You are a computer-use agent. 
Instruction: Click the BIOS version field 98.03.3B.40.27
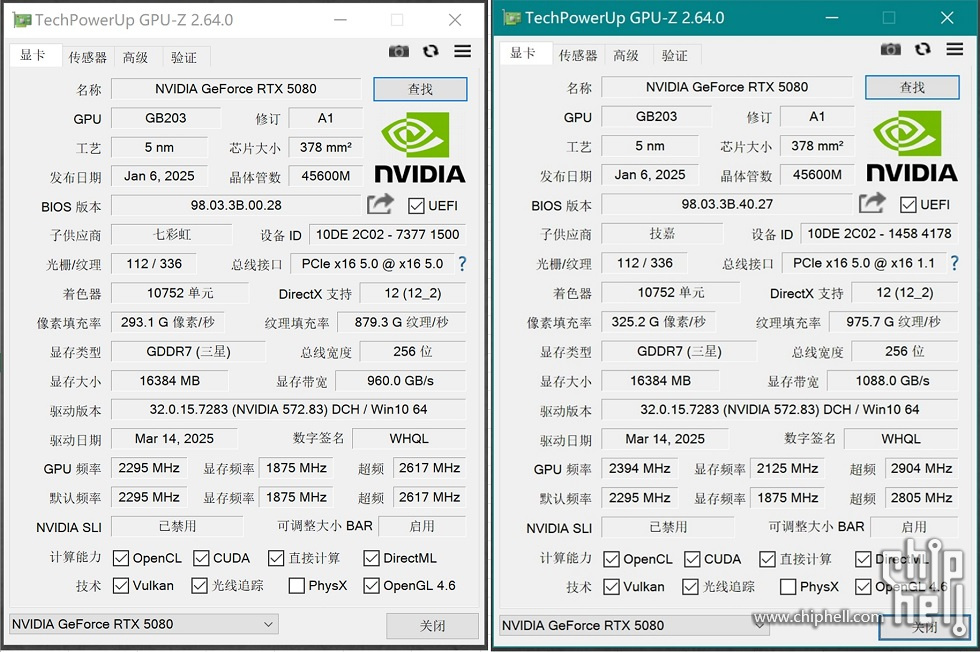(x=727, y=204)
